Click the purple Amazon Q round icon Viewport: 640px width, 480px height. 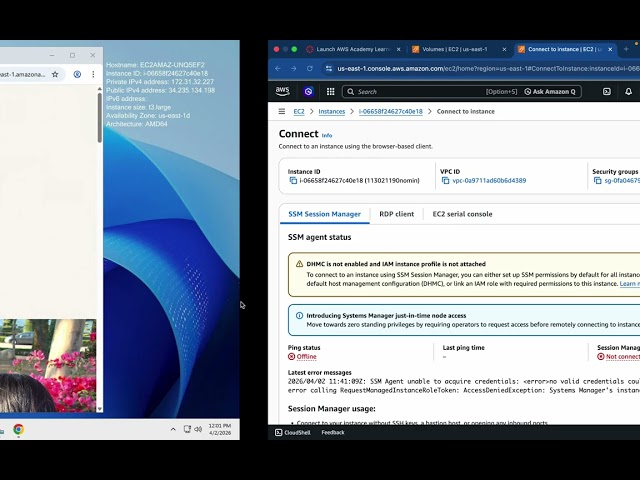click(x=309, y=91)
